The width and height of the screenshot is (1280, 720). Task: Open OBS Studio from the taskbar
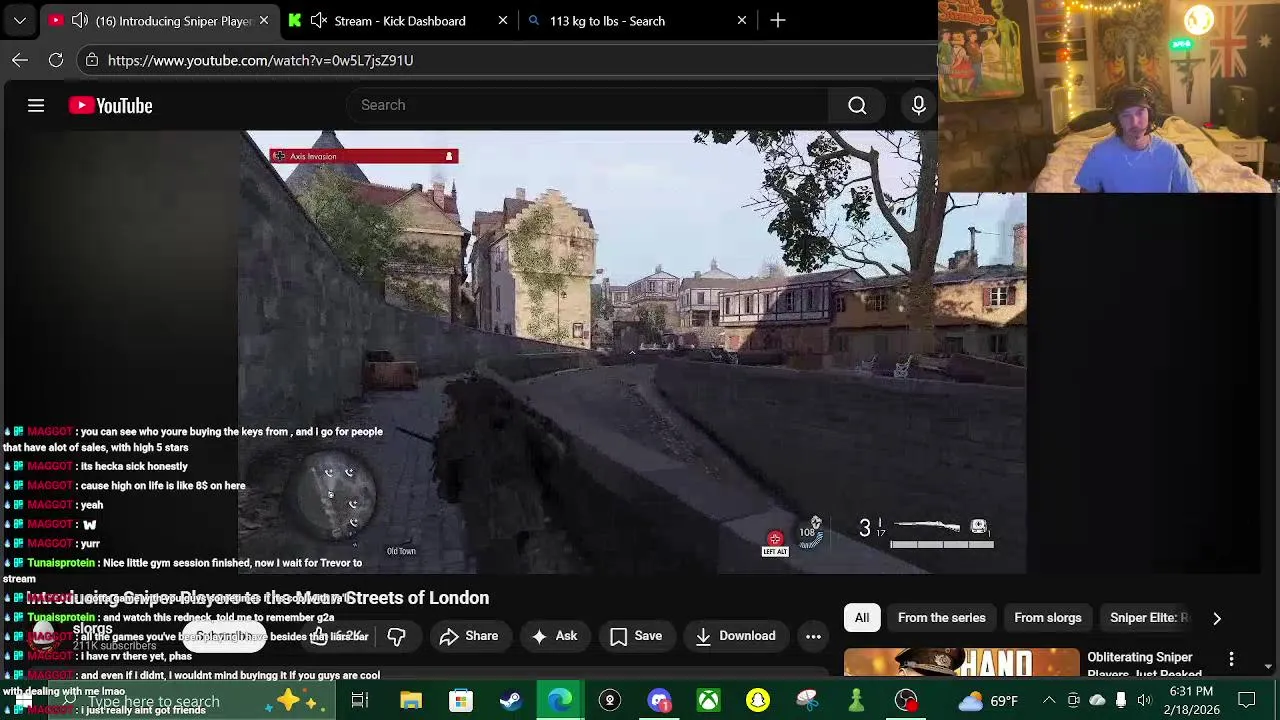(906, 701)
